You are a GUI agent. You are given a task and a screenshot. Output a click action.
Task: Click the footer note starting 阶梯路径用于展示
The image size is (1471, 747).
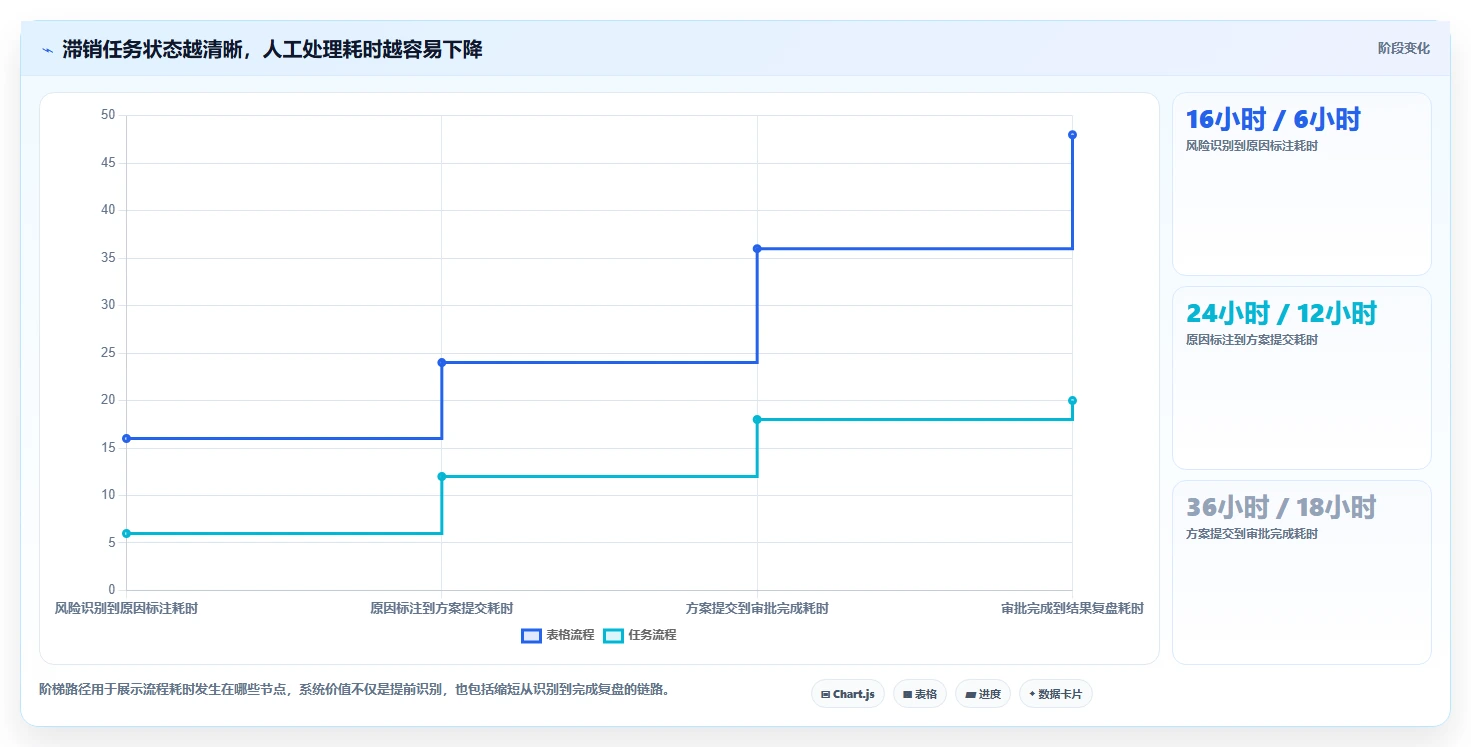(354, 689)
